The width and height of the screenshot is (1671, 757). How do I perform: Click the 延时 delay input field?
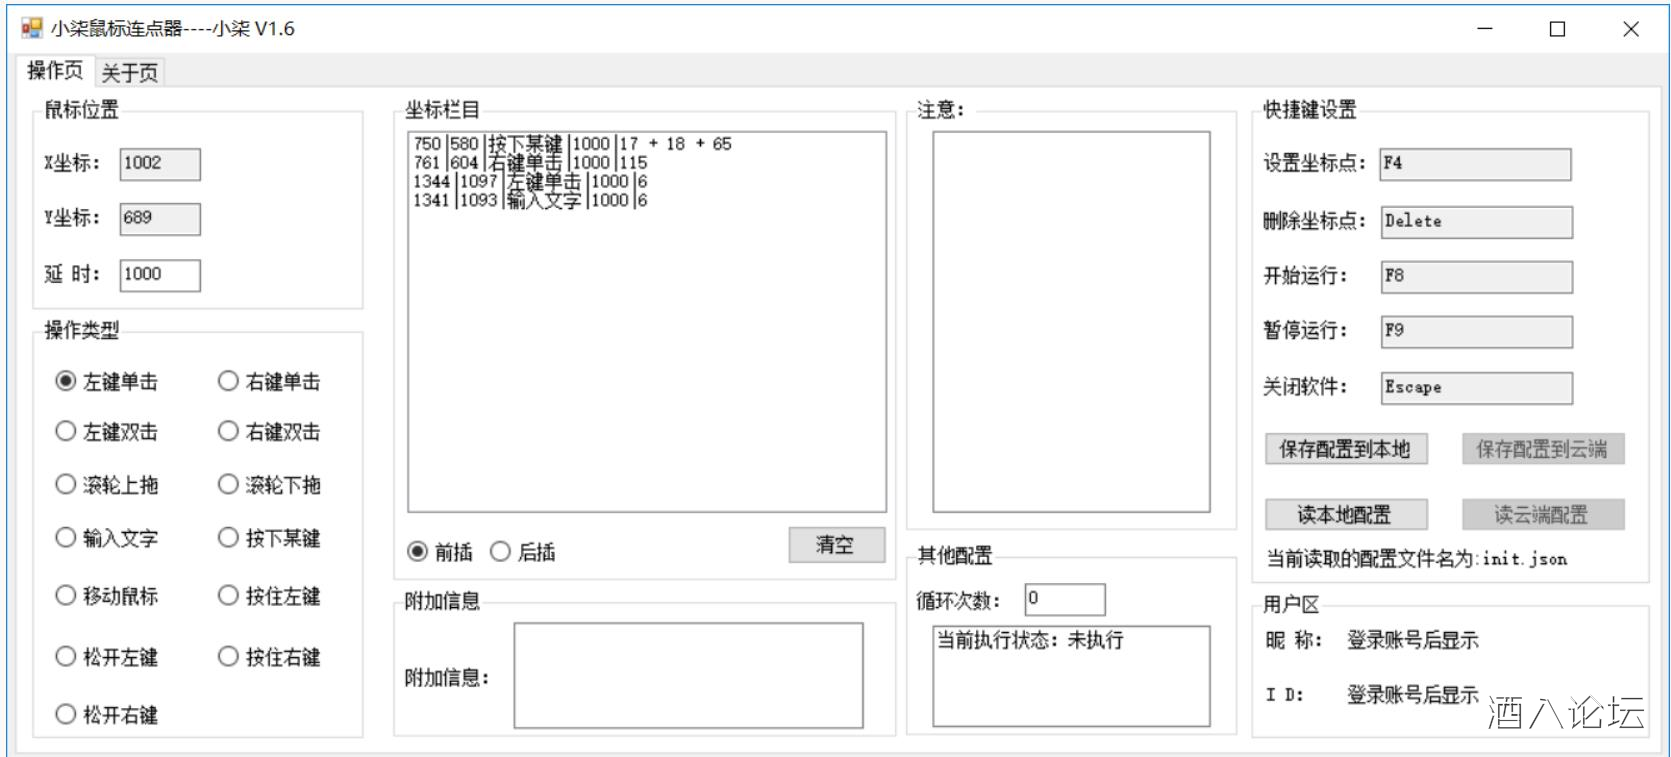(160, 275)
